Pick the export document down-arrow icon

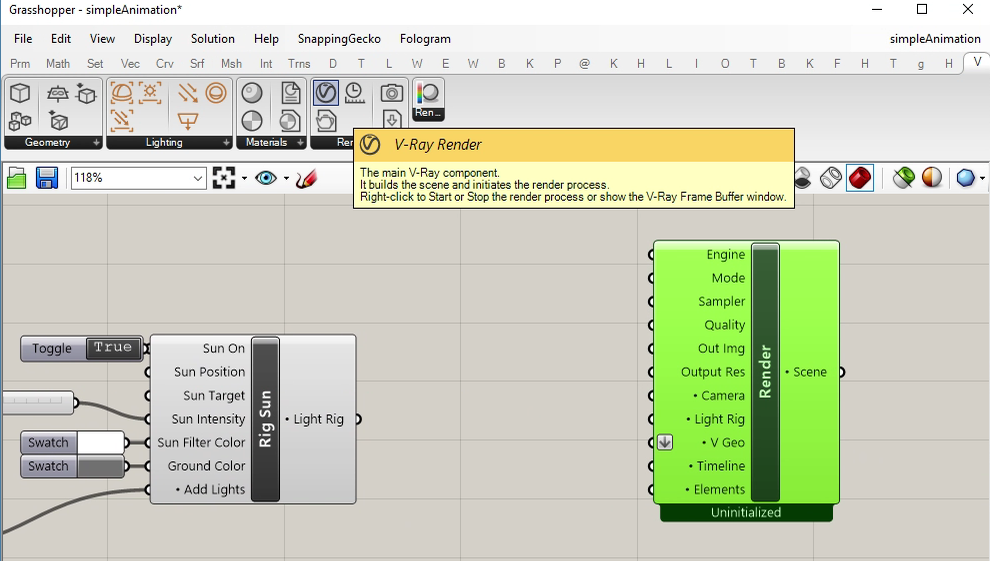point(392,119)
